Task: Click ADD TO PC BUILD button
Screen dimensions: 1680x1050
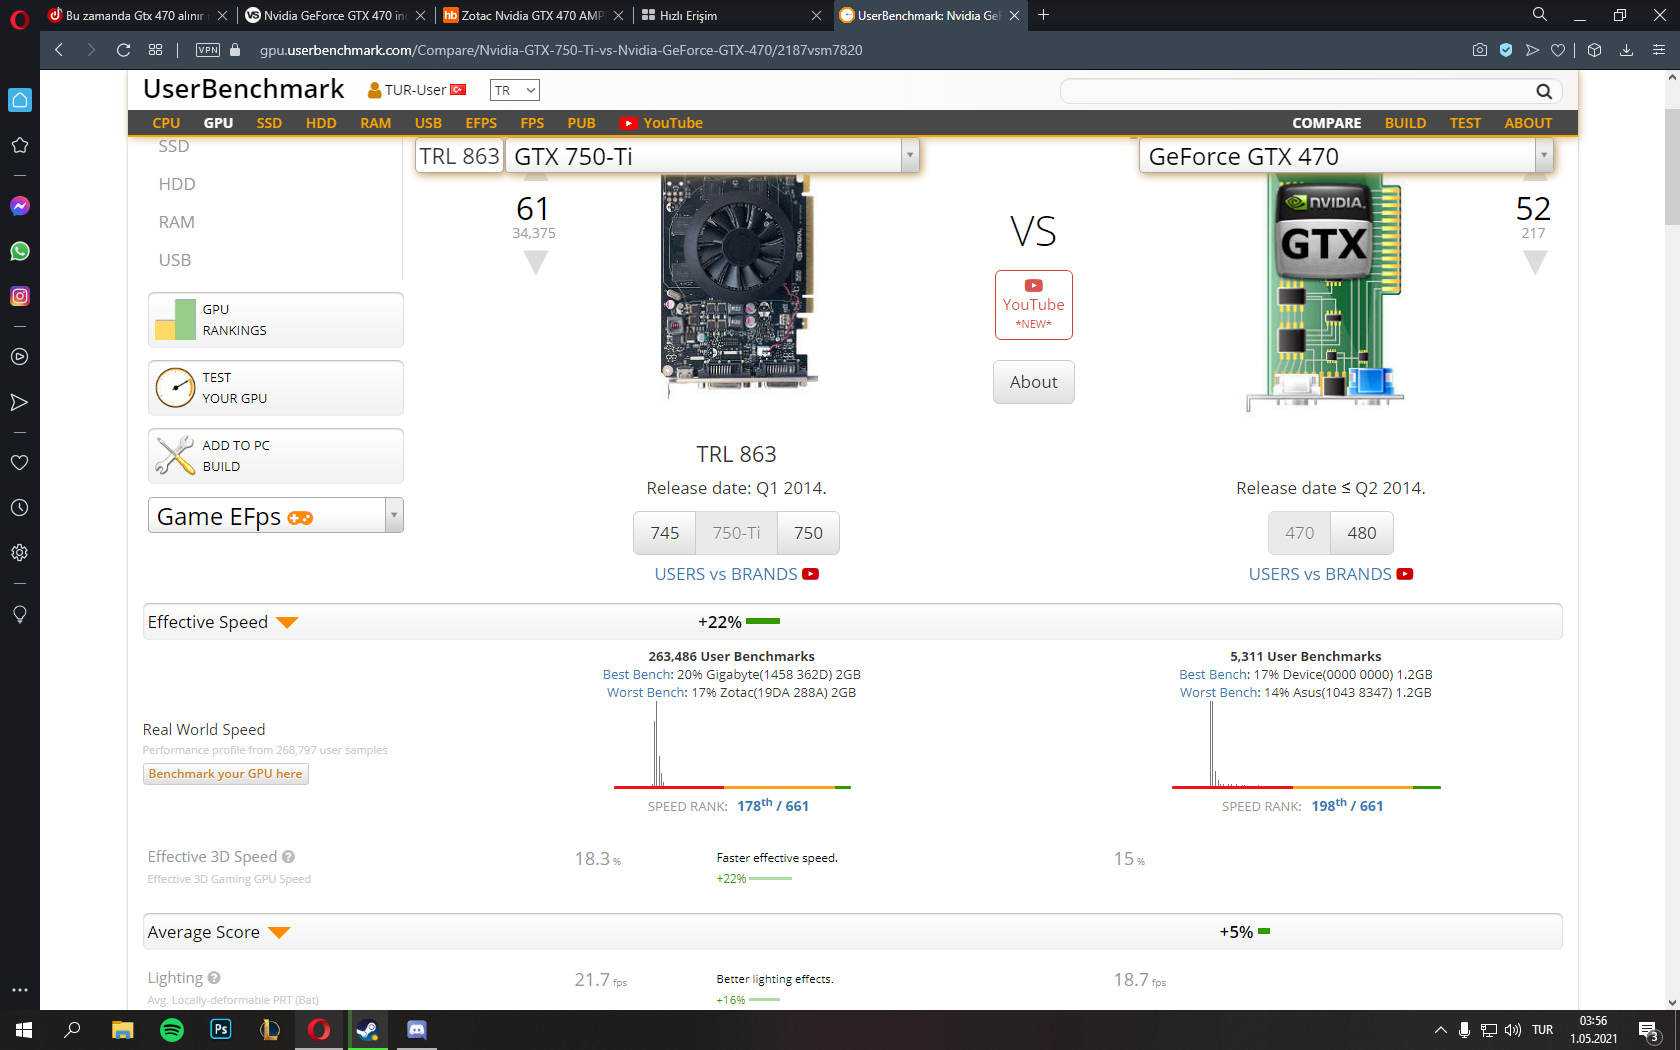Action: 276,456
